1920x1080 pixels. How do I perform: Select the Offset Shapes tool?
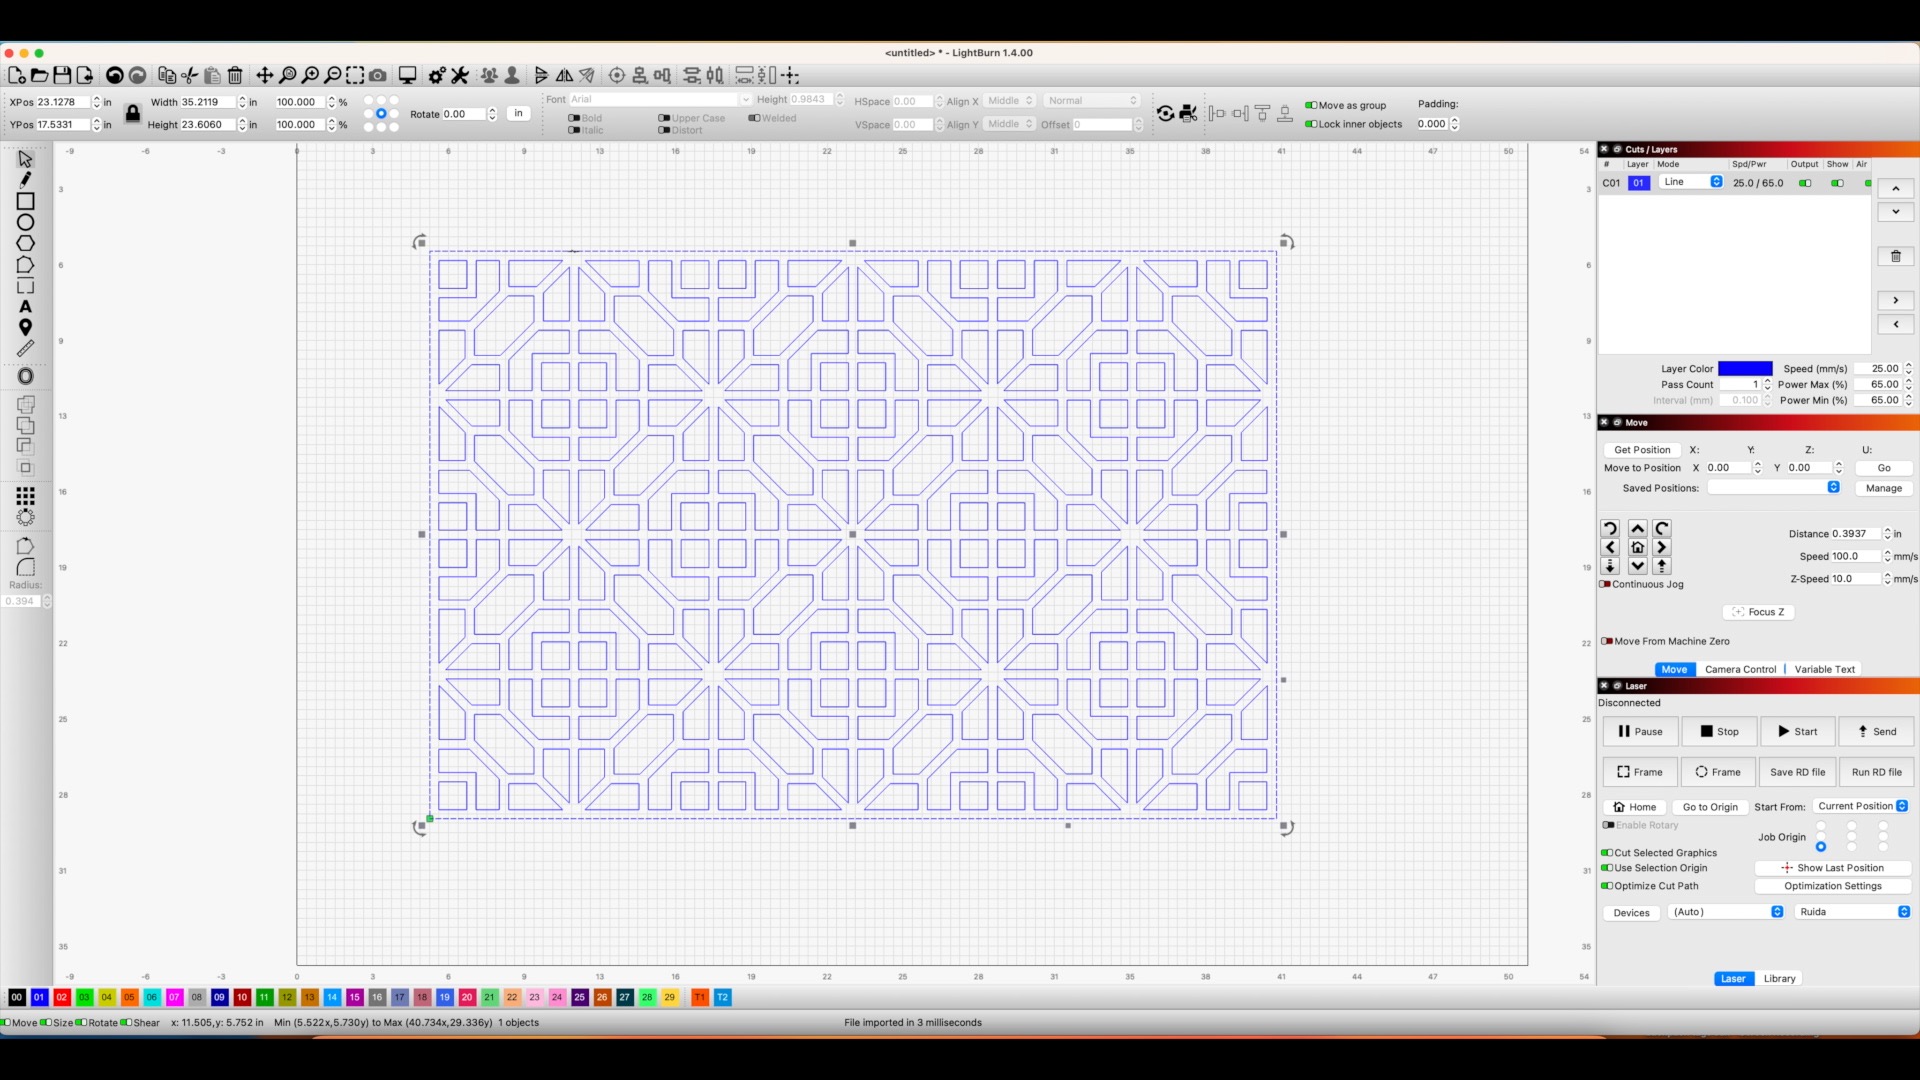[x=25, y=376]
